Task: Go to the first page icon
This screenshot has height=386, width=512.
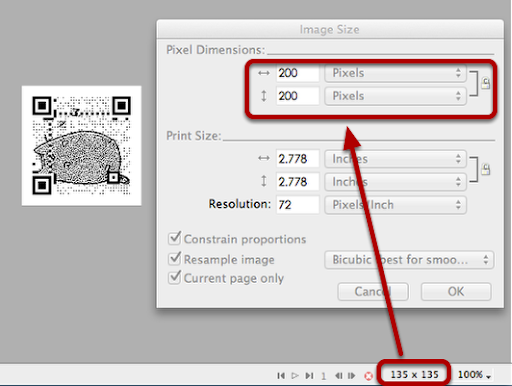Action: (281, 376)
